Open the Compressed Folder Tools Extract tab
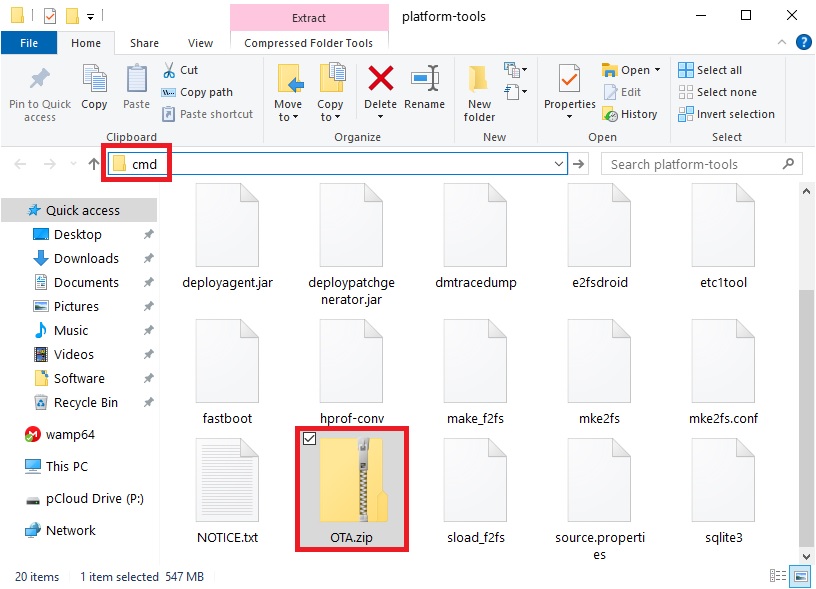Viewport: 816px width, 589px height. [x=308, y=17]
